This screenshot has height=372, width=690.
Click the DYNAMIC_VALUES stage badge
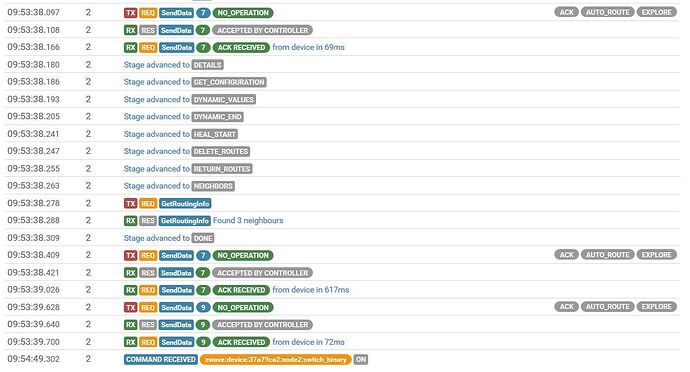(x=224, y=99)
